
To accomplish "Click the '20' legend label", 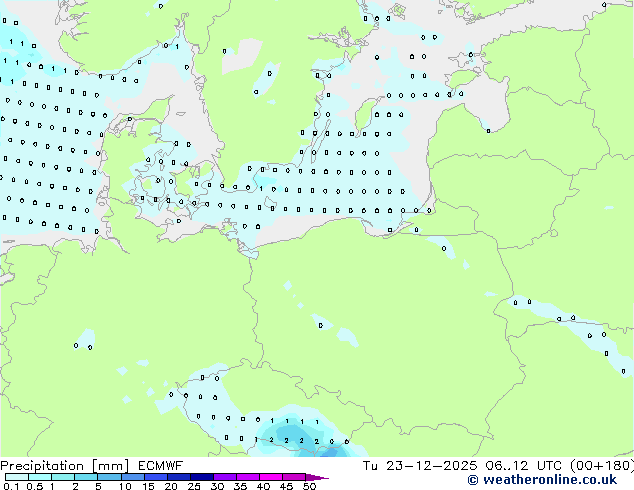I will coord(171,486).
